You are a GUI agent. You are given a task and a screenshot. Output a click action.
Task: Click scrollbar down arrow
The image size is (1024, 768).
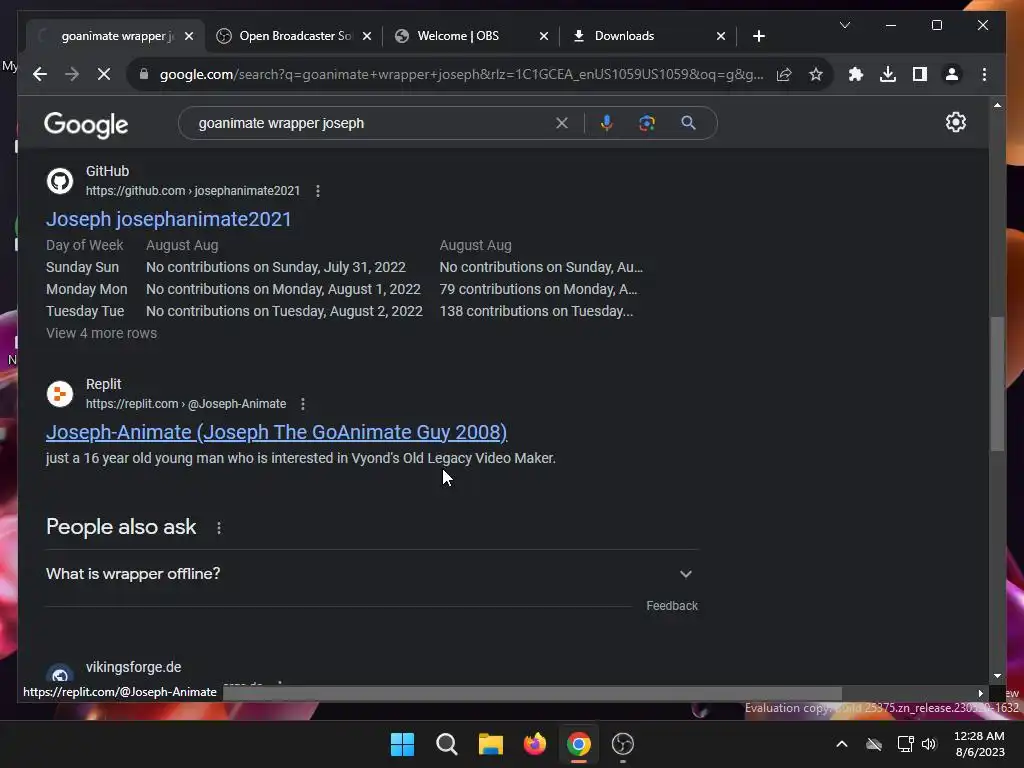coord(997,676)
